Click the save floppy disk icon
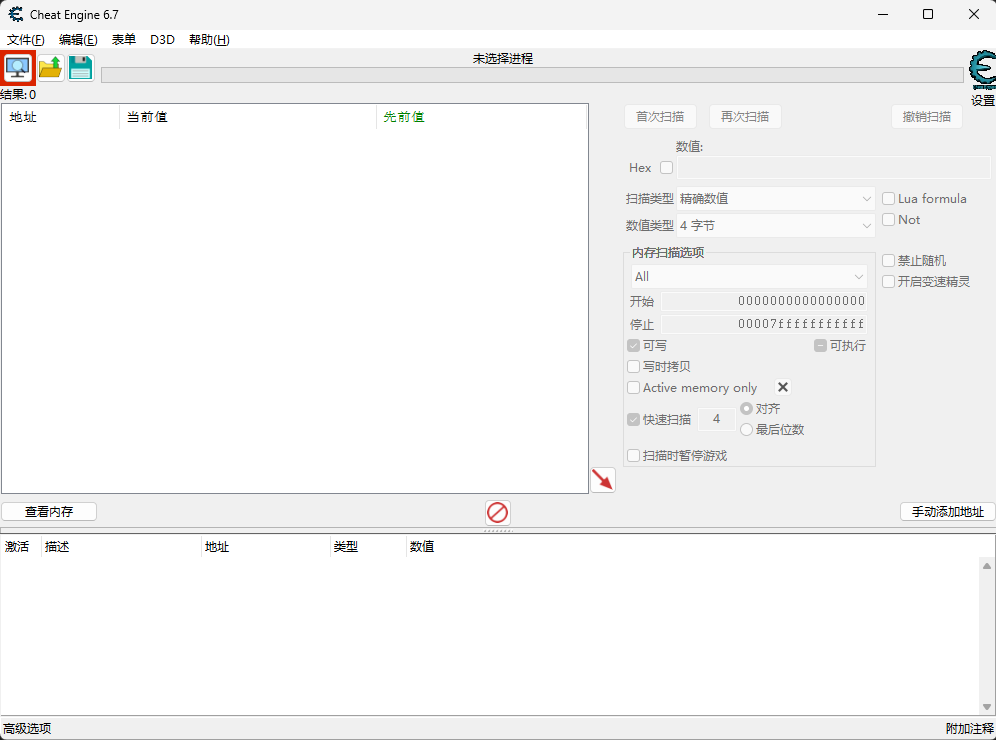This screenshot has height=740, width=996. [80, 68]
